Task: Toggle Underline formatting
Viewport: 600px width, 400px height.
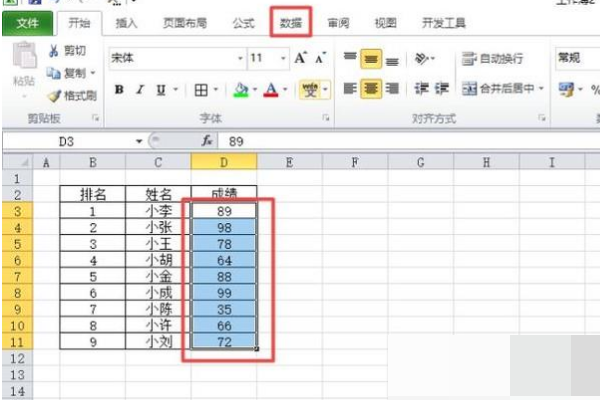Action: click(161, 90)
